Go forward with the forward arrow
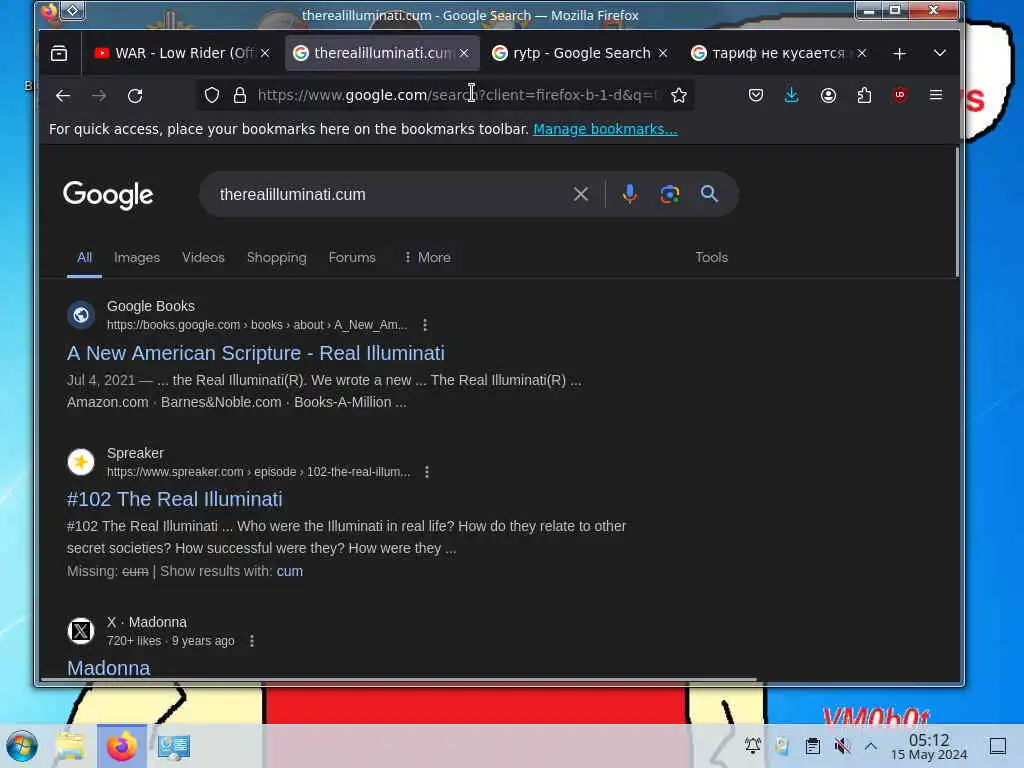The width and height of the screenshot is (1024, 768). point(99,95)
